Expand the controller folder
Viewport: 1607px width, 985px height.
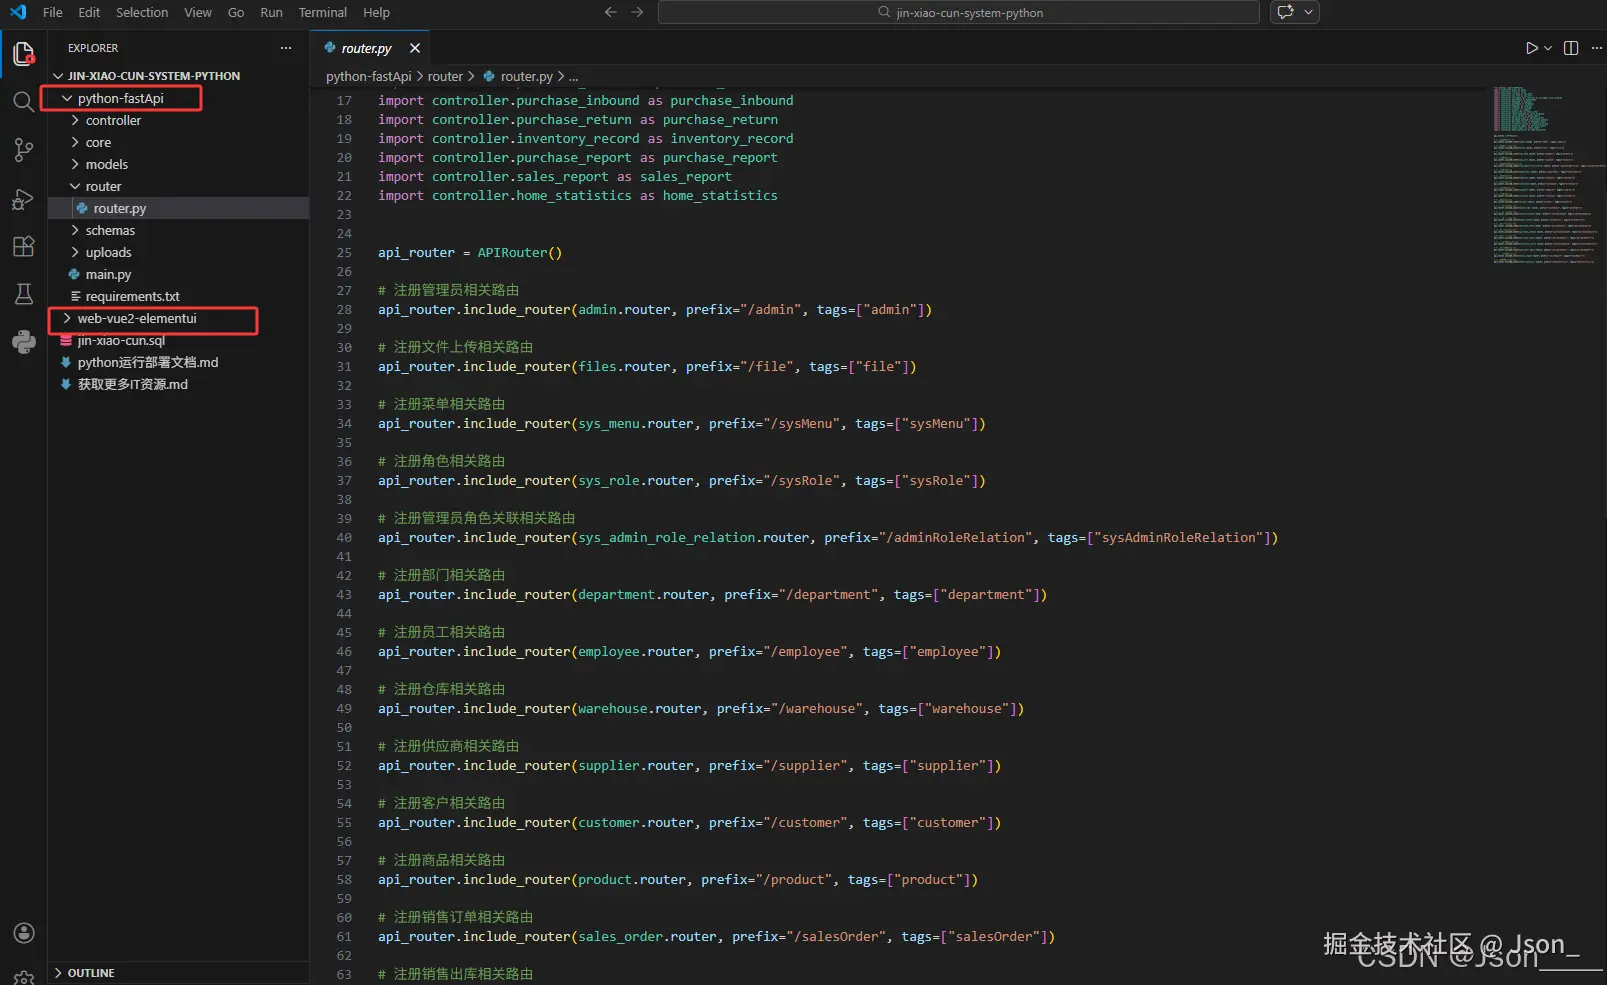[x=113, y=121]
